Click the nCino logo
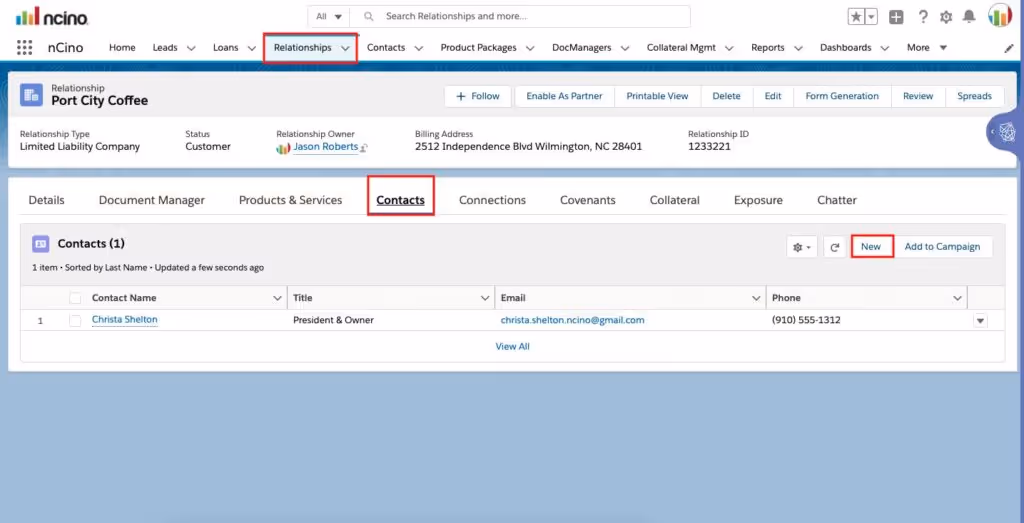1024x523 pixels. [x=52, y=16]
